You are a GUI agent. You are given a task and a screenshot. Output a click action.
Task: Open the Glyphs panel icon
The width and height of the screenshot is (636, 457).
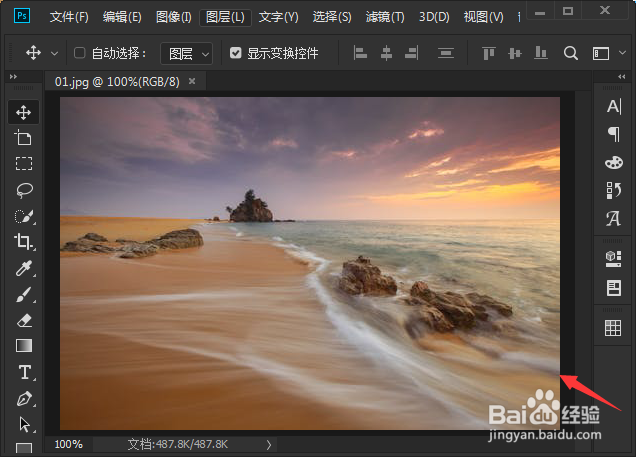(x=613, y=219)
